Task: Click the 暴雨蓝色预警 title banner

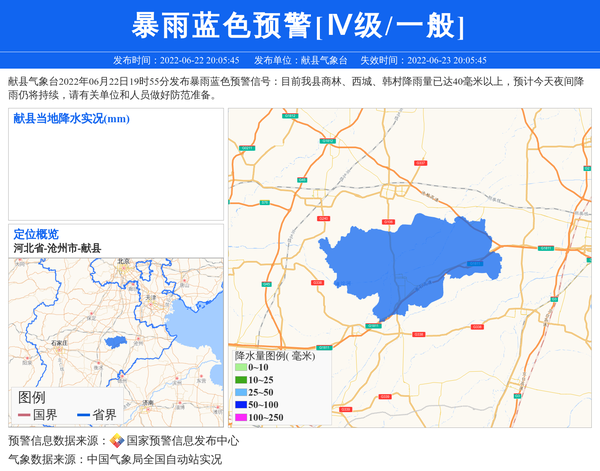Action: 299,26
